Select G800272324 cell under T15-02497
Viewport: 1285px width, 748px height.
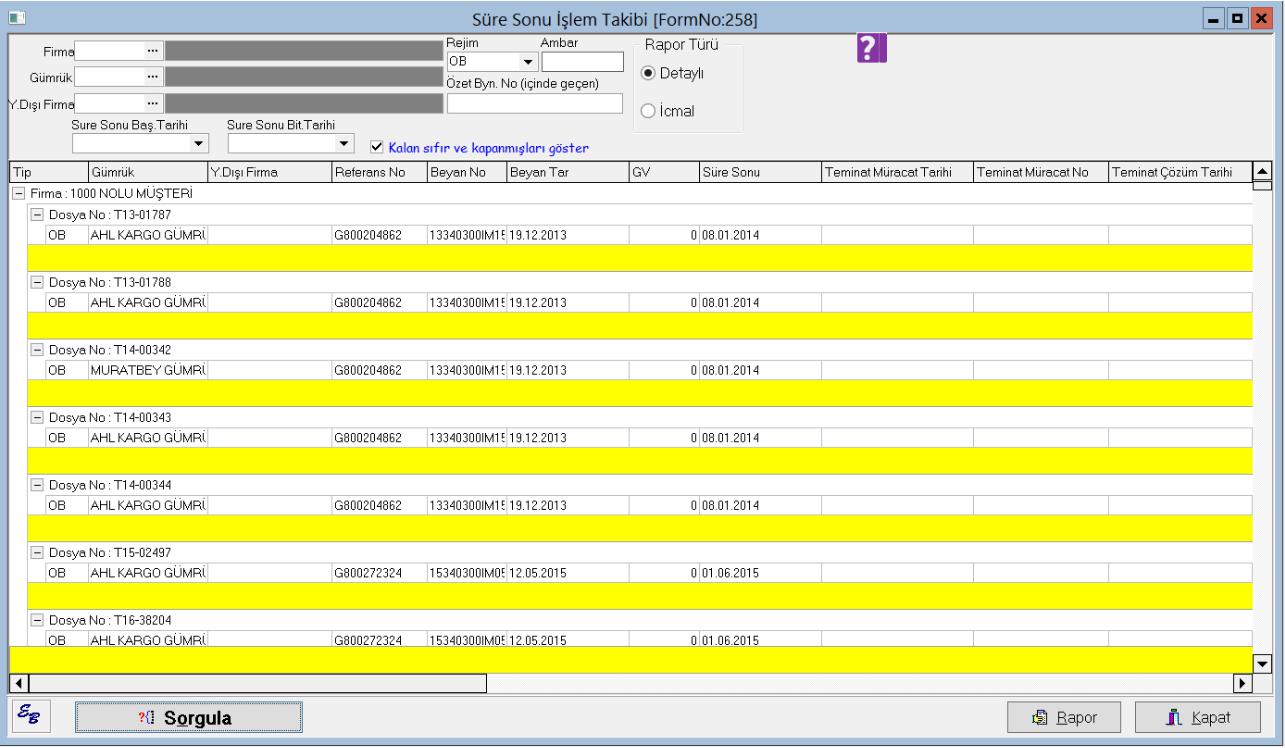click(378, 572)
